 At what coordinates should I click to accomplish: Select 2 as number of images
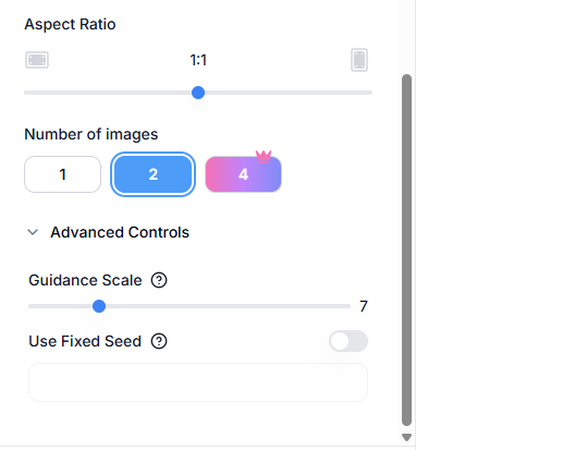(x=153, y=174)
